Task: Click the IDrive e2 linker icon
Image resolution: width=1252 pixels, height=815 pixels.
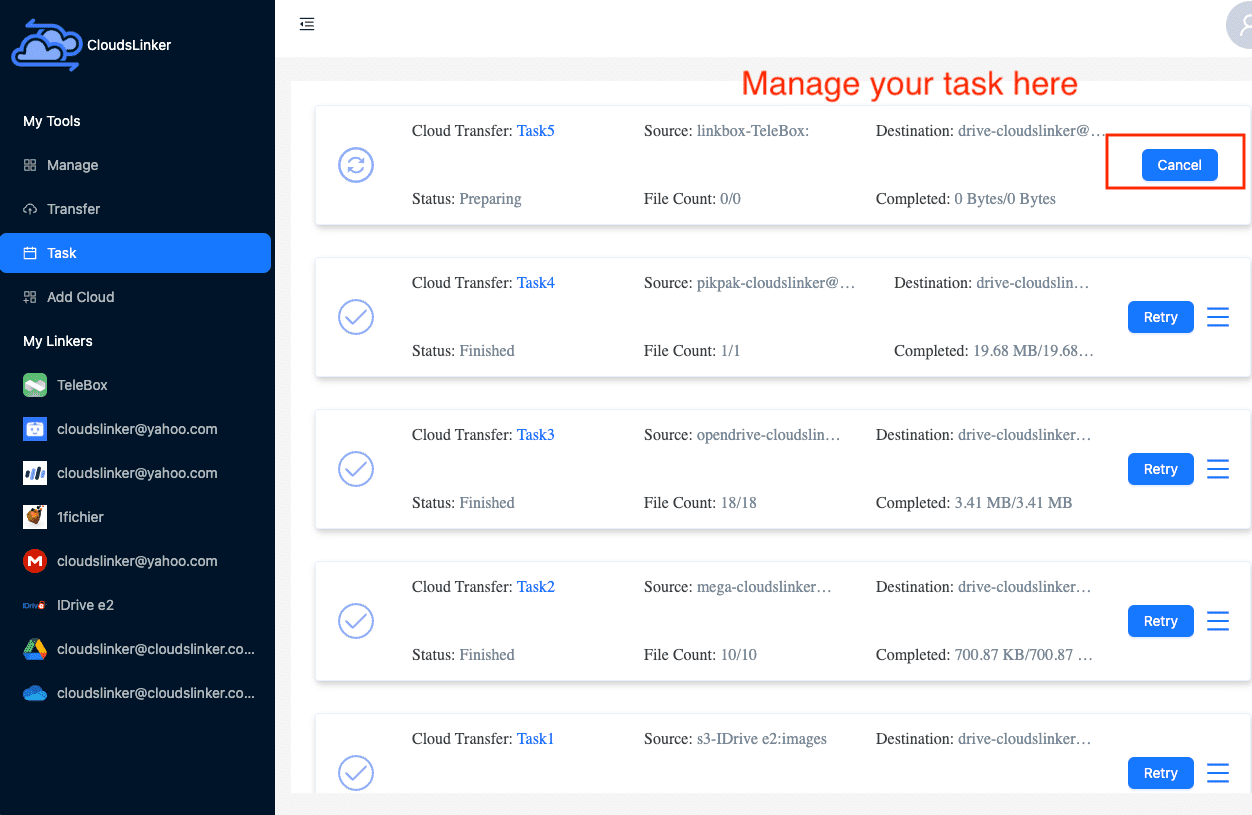Action: (35, 605)
